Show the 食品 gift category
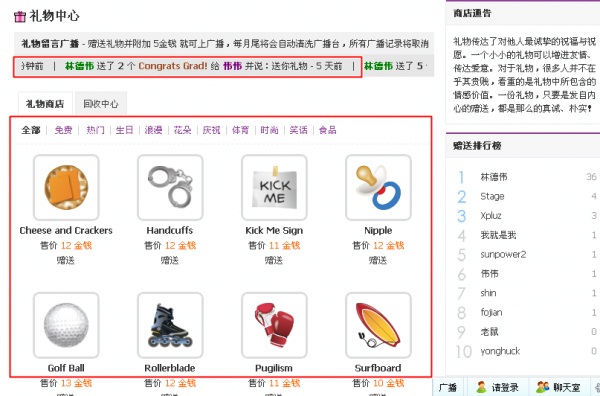 click(328, 130)
